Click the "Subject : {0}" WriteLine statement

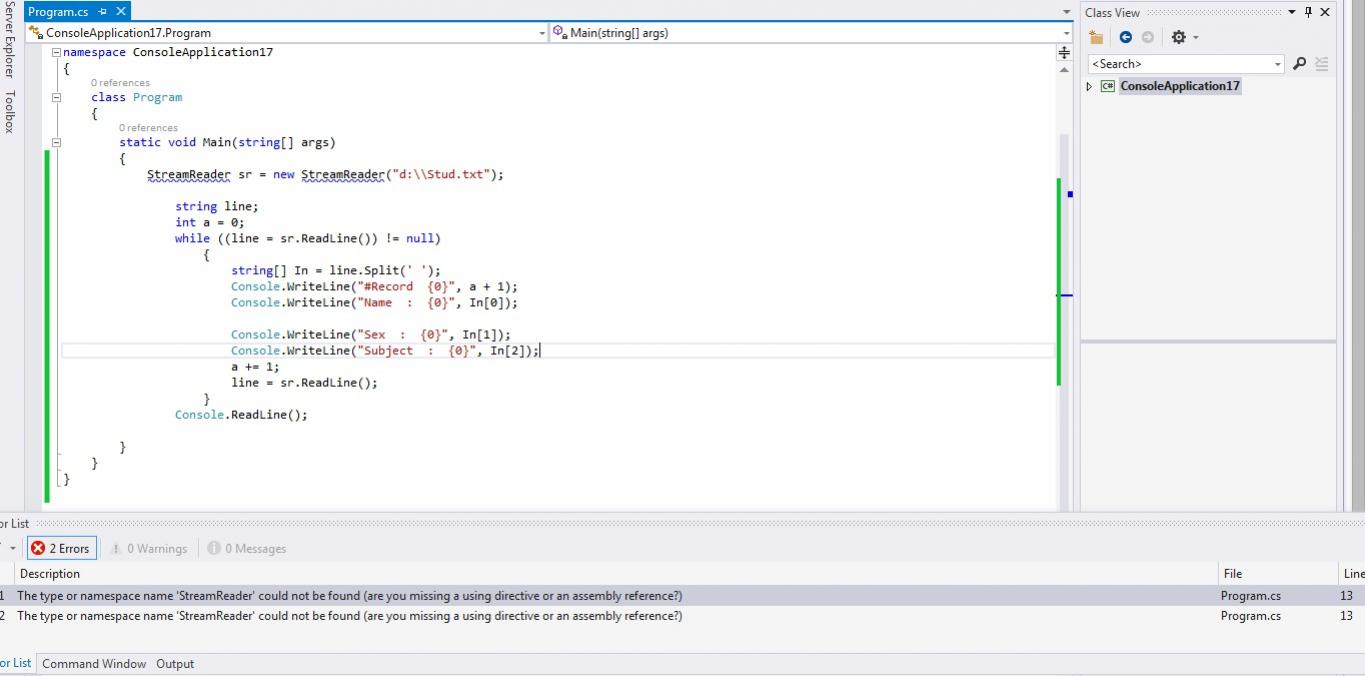(385, 351)
